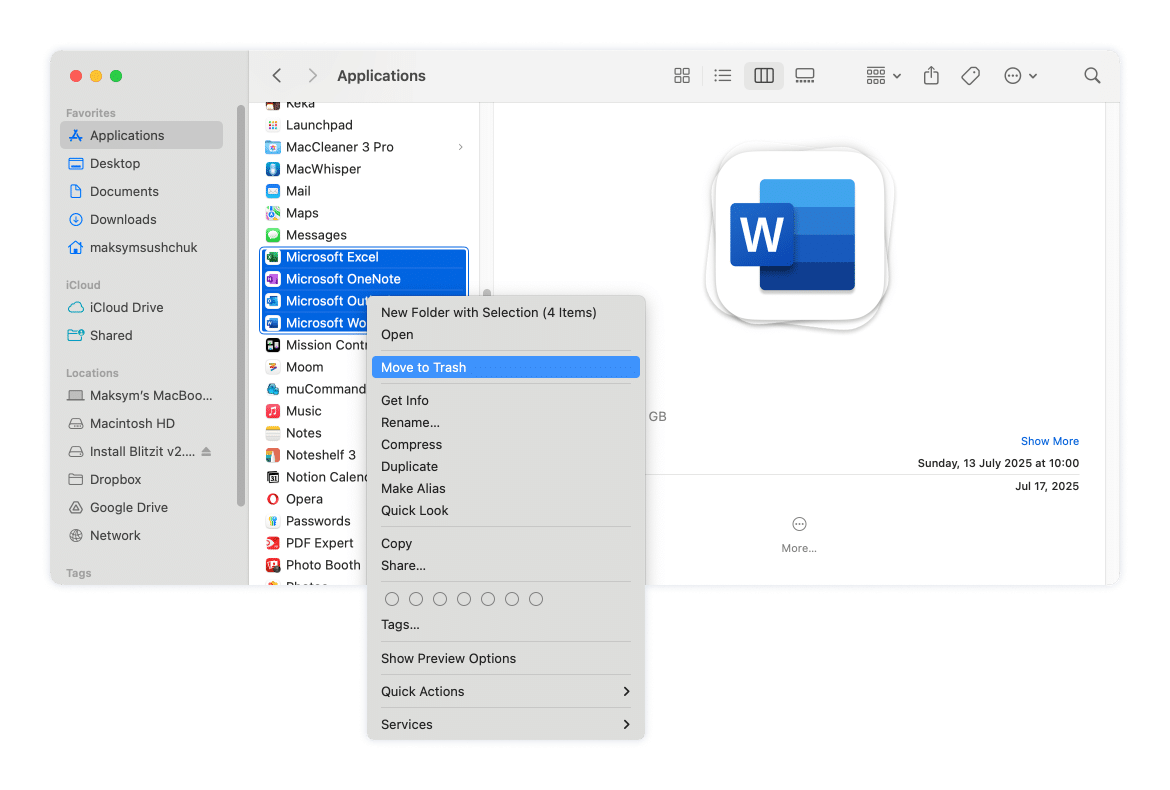Select Launchpad in the app list

[365, 125]
